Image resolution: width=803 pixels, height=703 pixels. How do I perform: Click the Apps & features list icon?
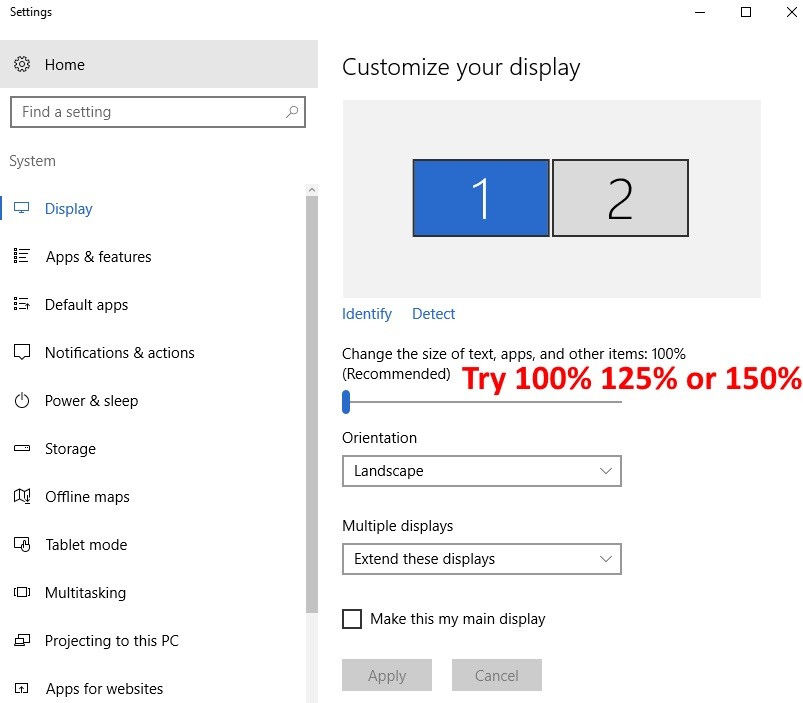tap(22, 257)
